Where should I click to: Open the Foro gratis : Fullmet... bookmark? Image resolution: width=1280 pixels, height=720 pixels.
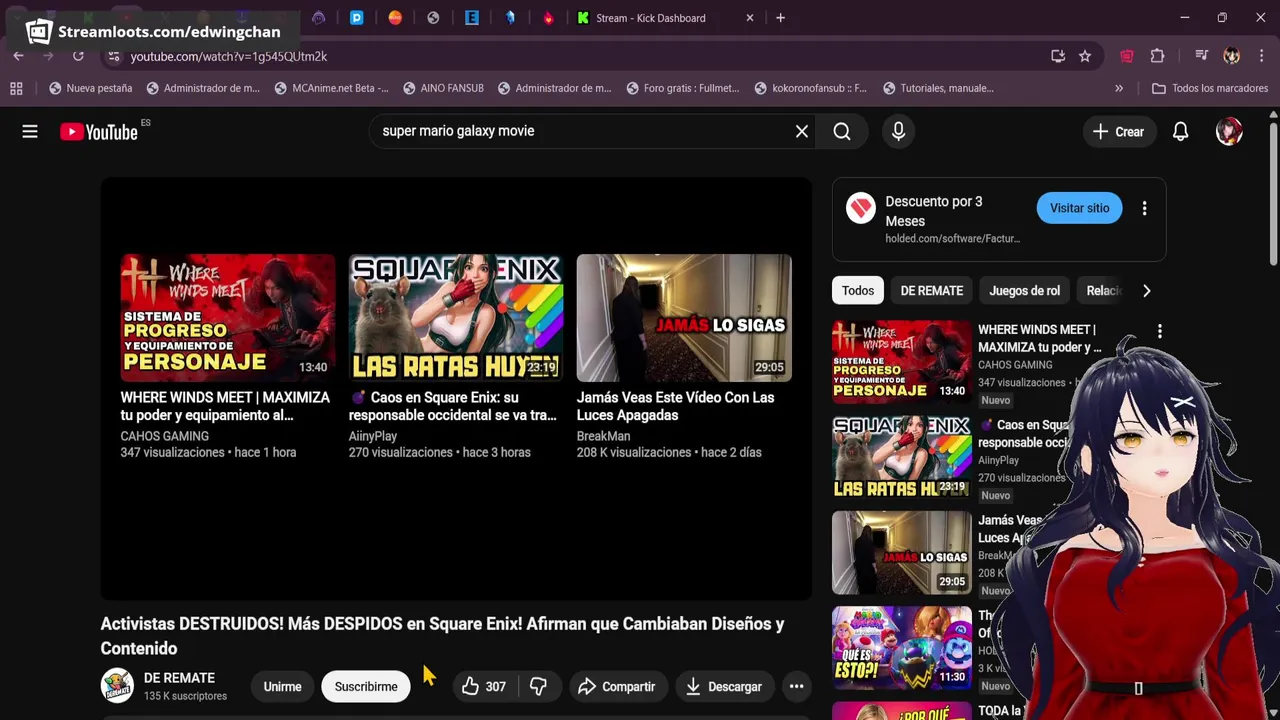pyautogui.click(x=683, y=88)
